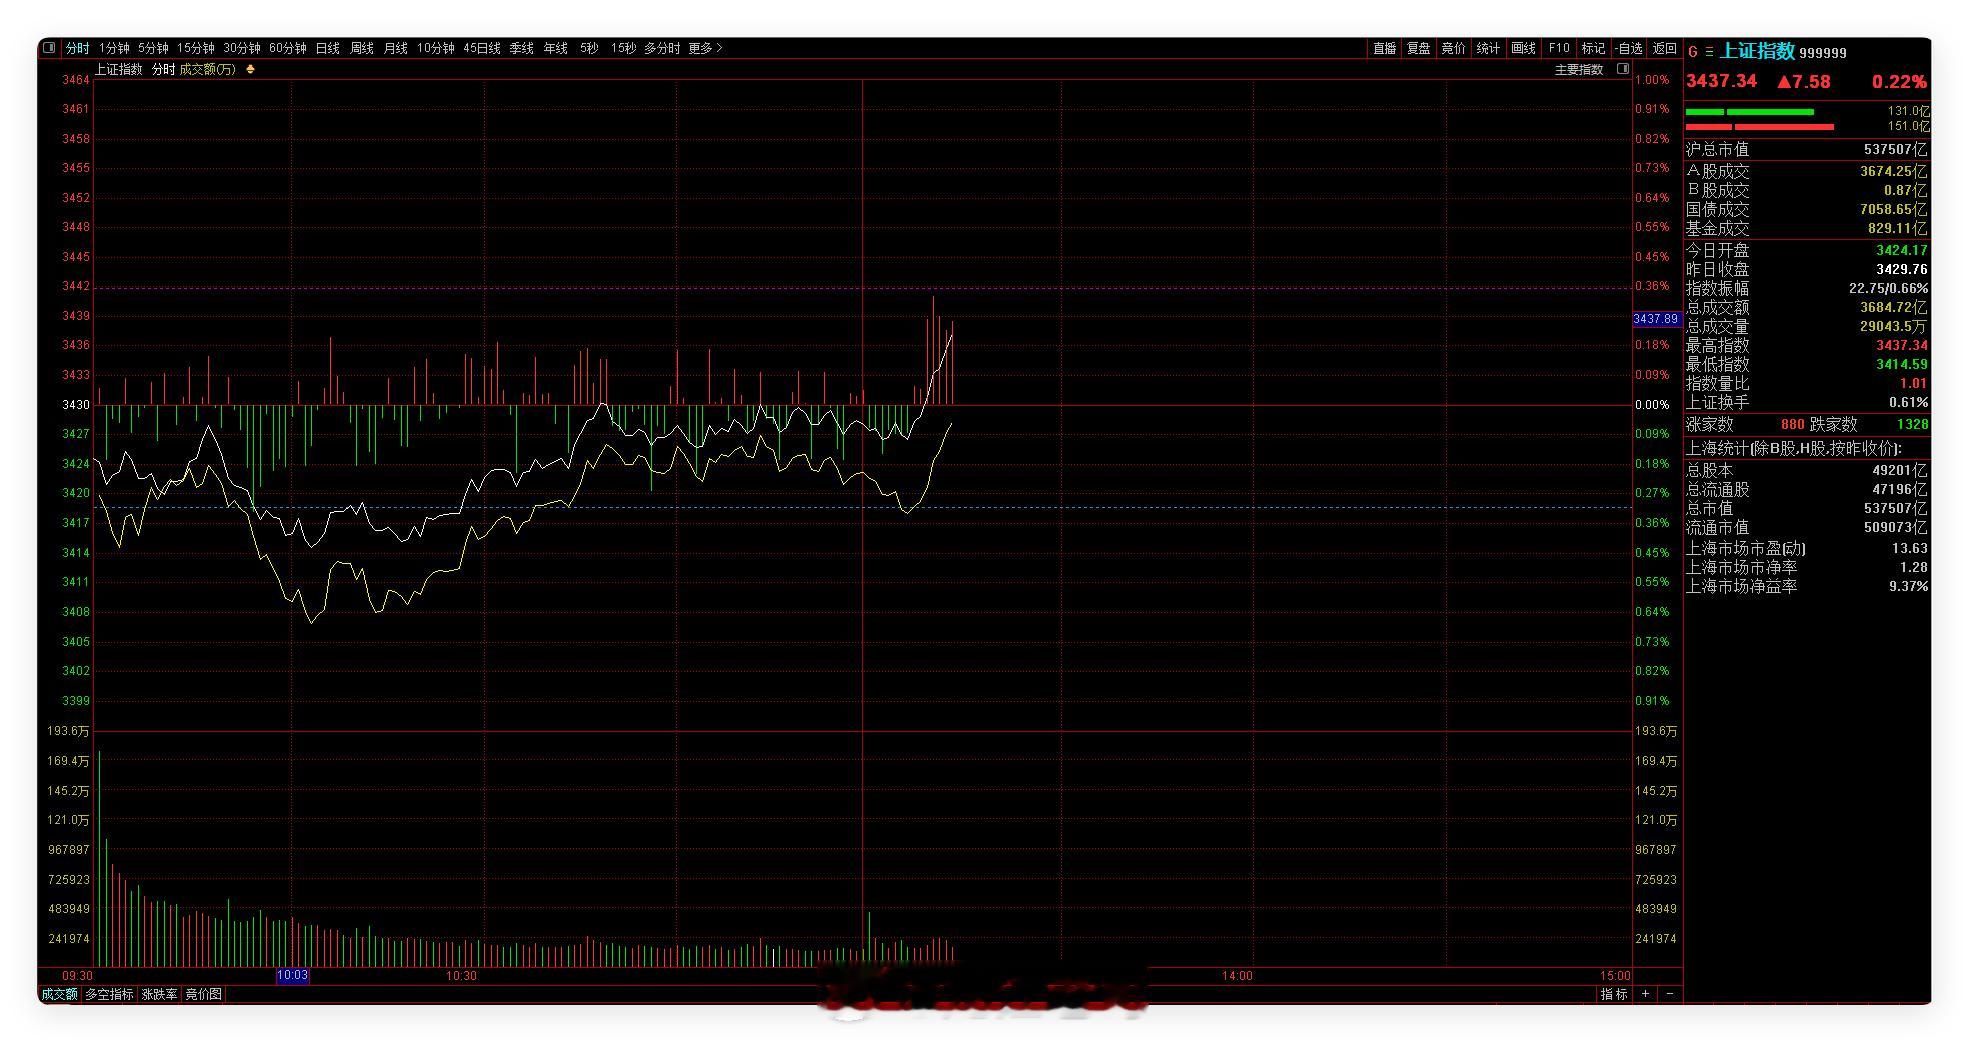Select the 成交额 bottom tab
This screenshot has width=1972, height=1042.
point(59,994)
